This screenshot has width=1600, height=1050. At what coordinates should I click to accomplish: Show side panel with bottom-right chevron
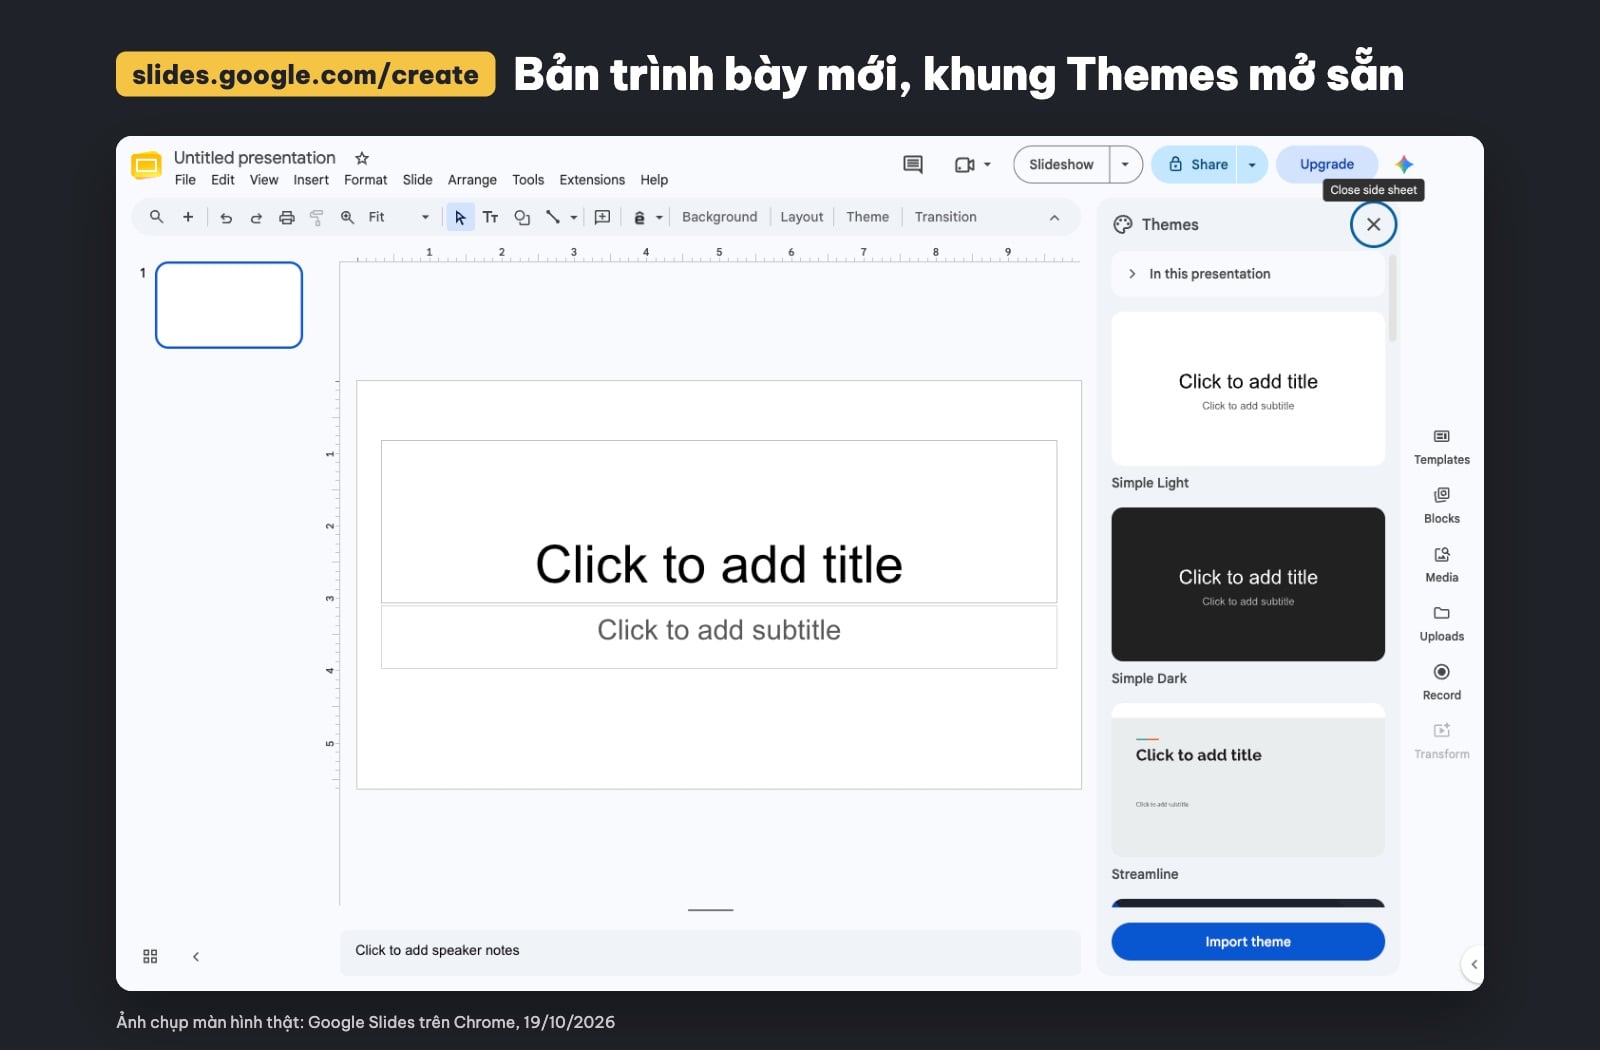pos(1473,964)
